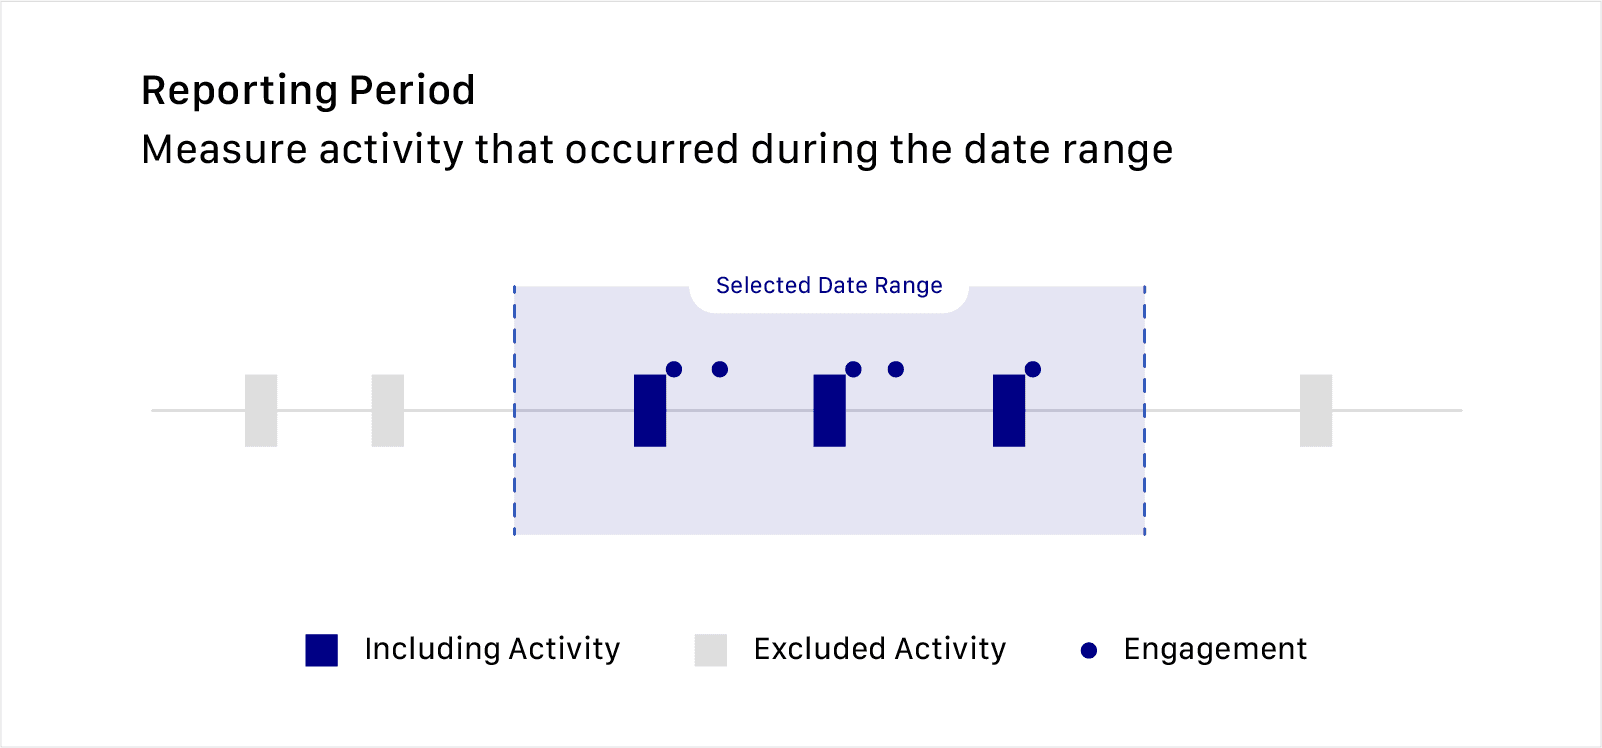Click the second gray excluded activity bar

[388, 410]
